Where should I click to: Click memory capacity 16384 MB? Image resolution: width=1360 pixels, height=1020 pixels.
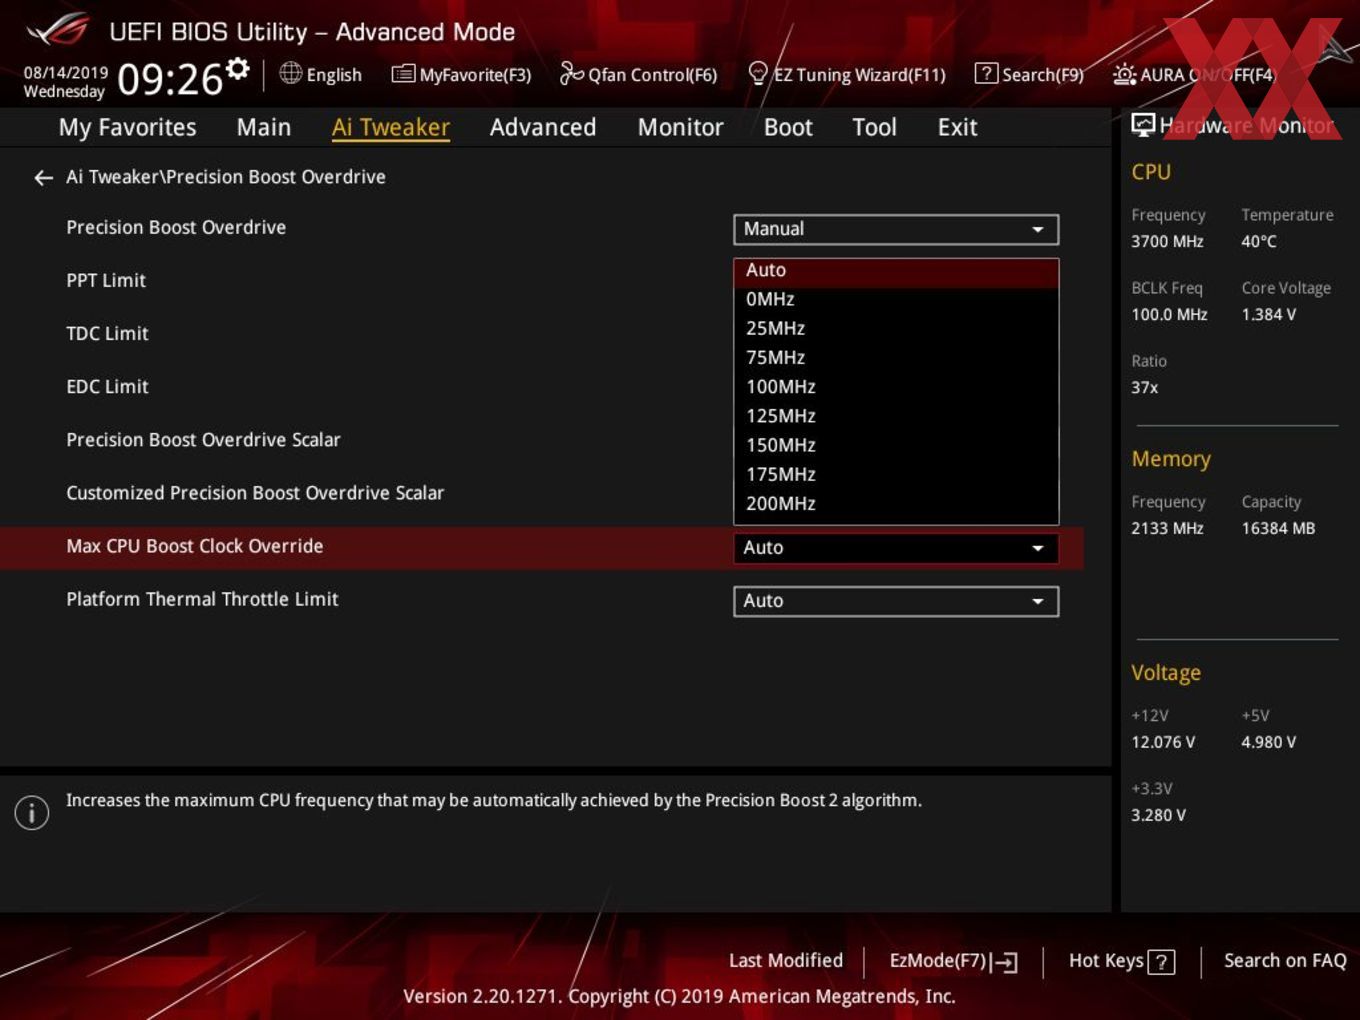1278,528
